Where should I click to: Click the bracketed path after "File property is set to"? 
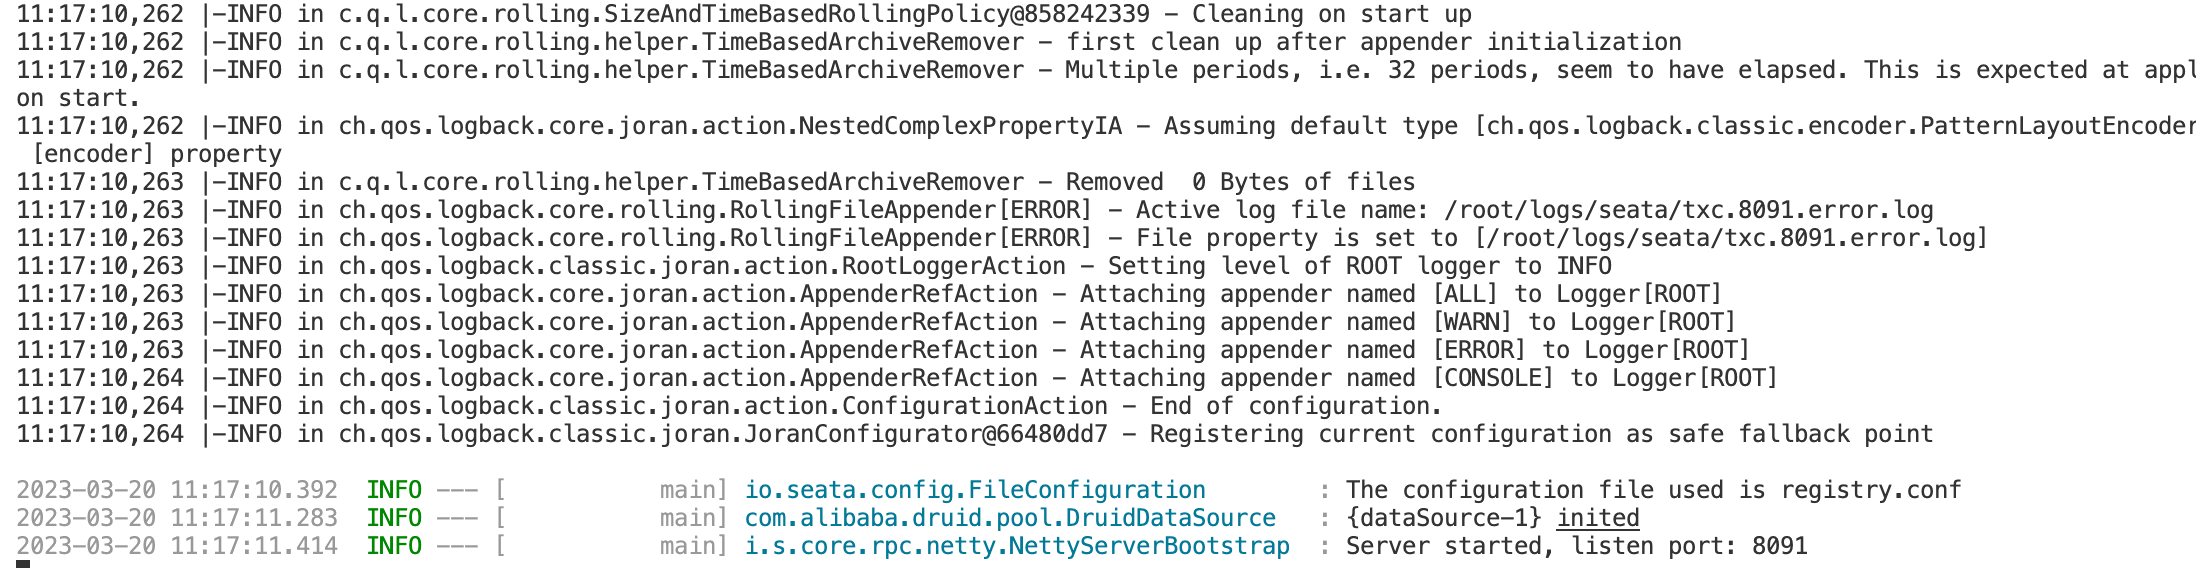pos(1730,238)
